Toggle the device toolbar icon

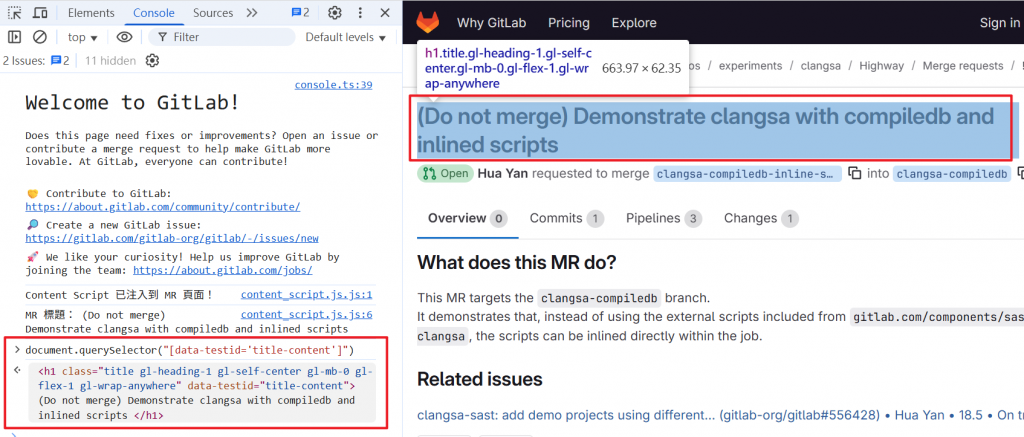[x=40, y=13]
